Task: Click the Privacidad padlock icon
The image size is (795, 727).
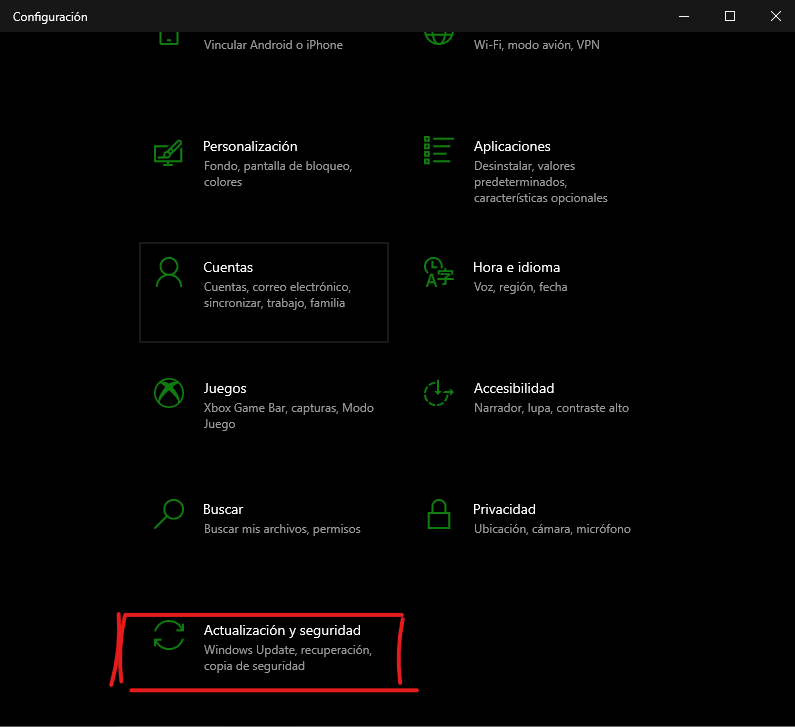Action: tap(438, 514)
